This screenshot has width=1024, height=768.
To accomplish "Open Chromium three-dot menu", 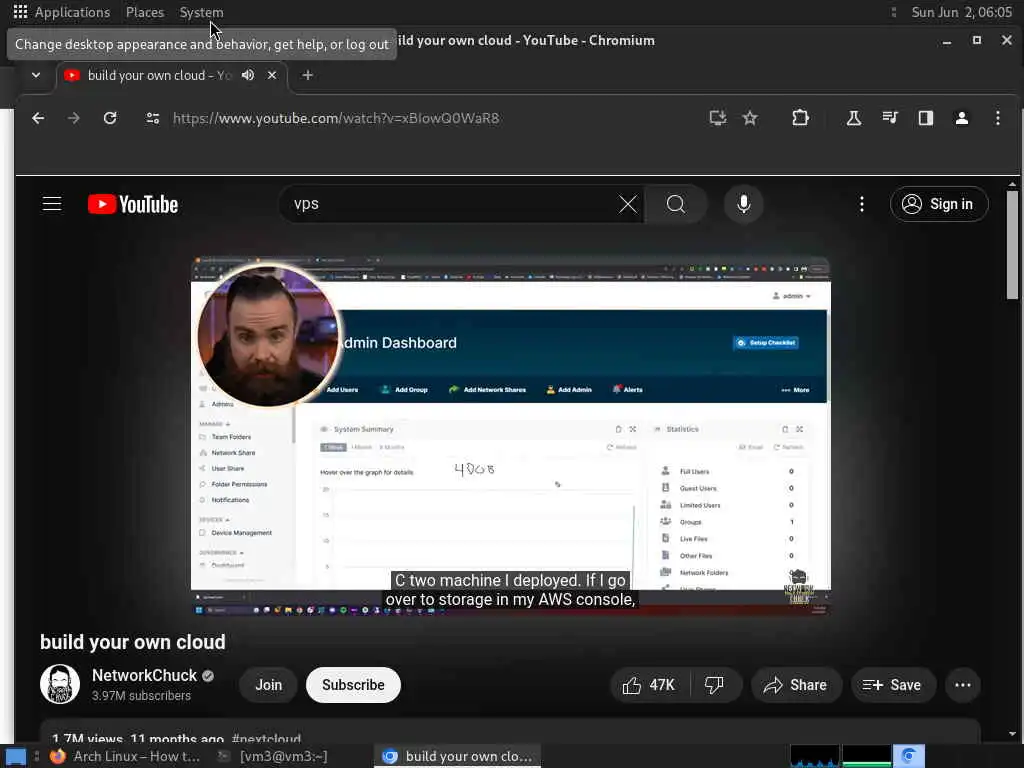I will coord(997,118).
